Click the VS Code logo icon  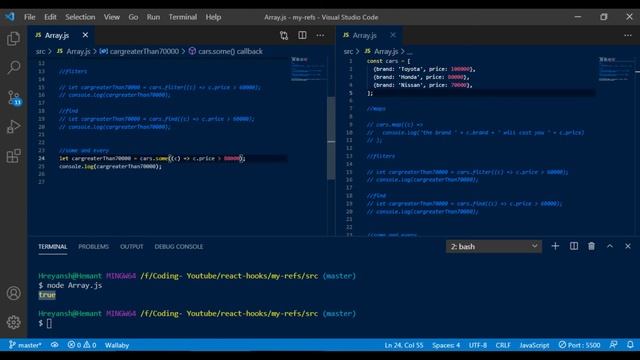(x=10, y=17)
